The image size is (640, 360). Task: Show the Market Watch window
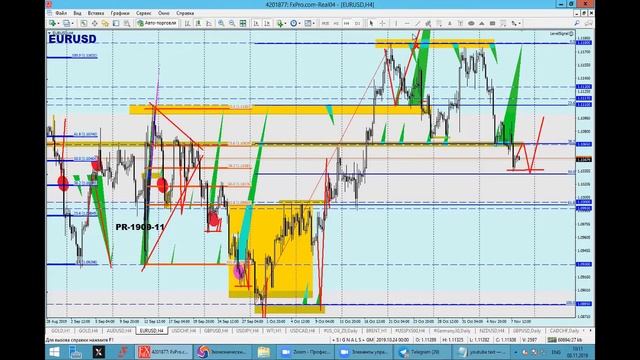(x=83, y=23)
